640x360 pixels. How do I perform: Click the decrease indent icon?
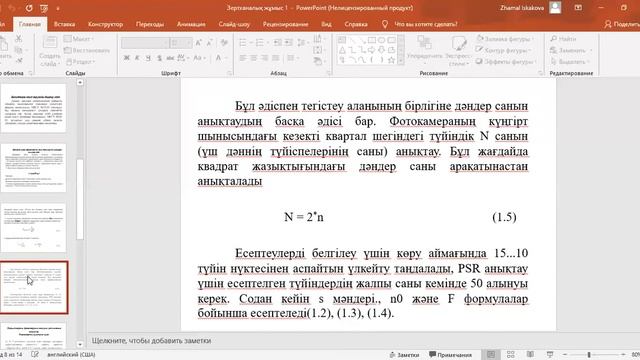pyautogui.click(x=278, y=42)
